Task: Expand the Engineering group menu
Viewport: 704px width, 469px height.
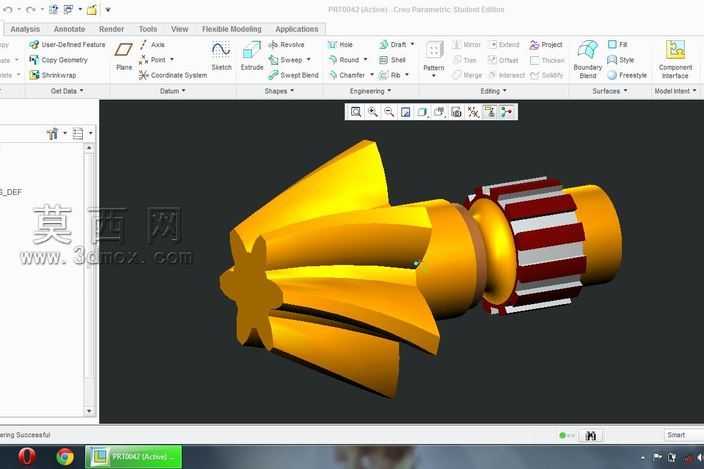Action: coord(370,91)
